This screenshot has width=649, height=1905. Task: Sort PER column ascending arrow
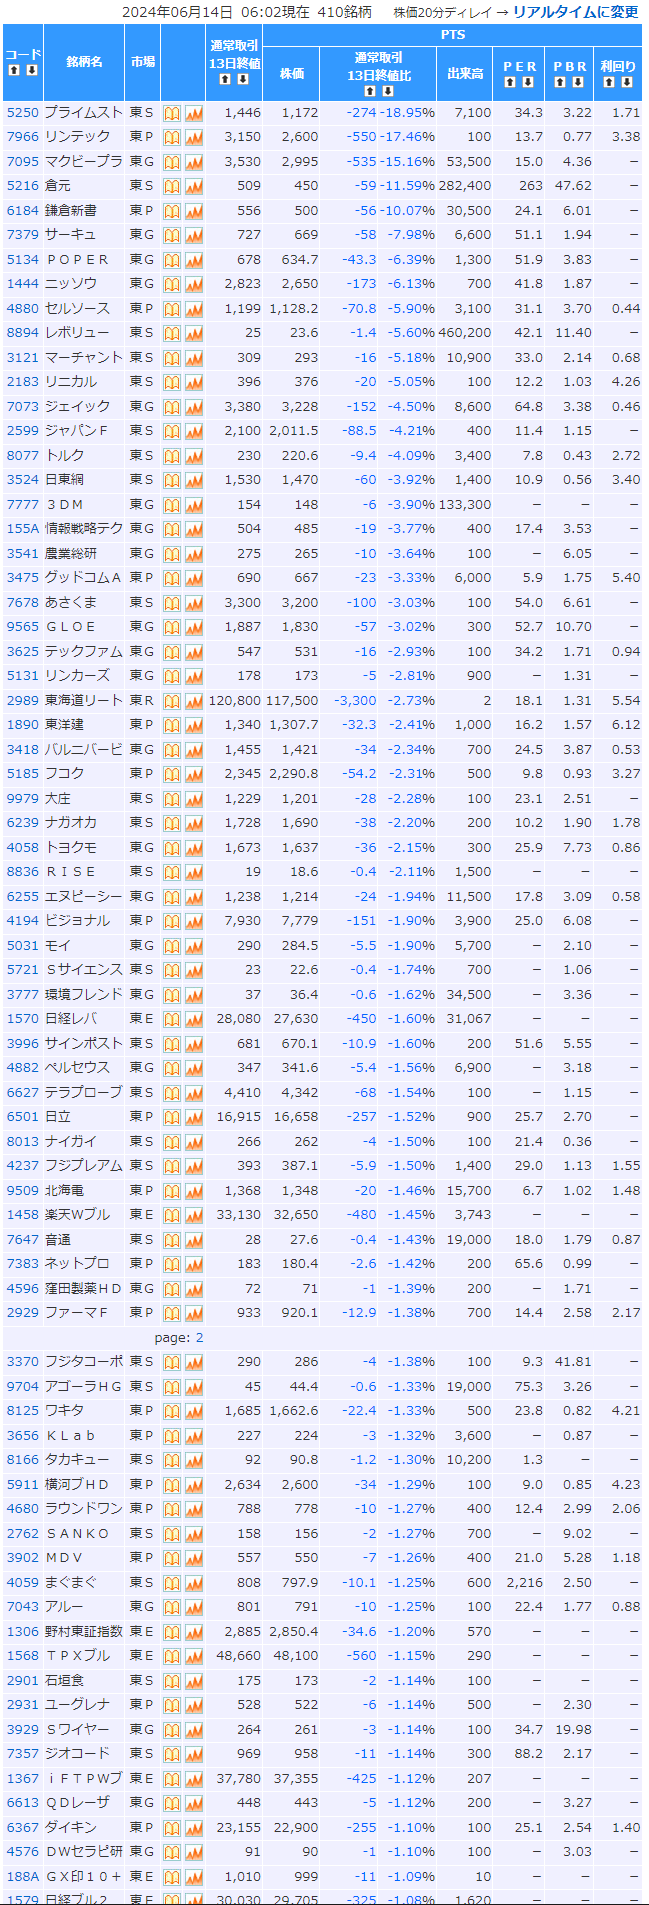pos(511,82)
